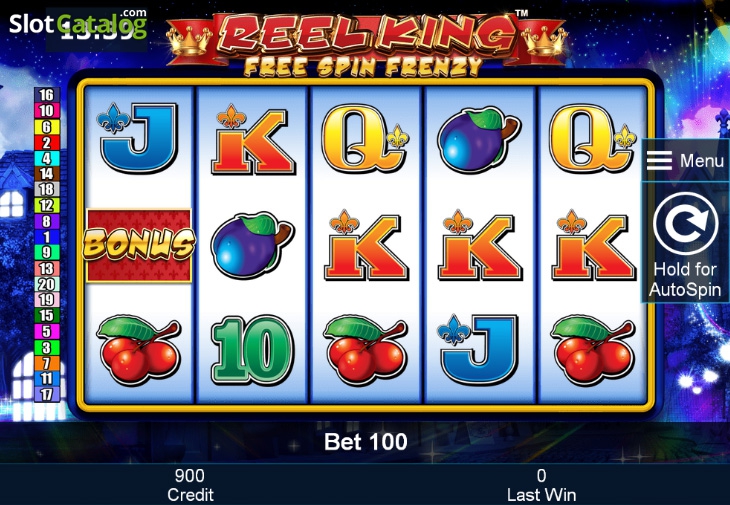This screenshot has width=730, height=505.
Task: Click the Q symbol on the third reel
Action: 365,138
